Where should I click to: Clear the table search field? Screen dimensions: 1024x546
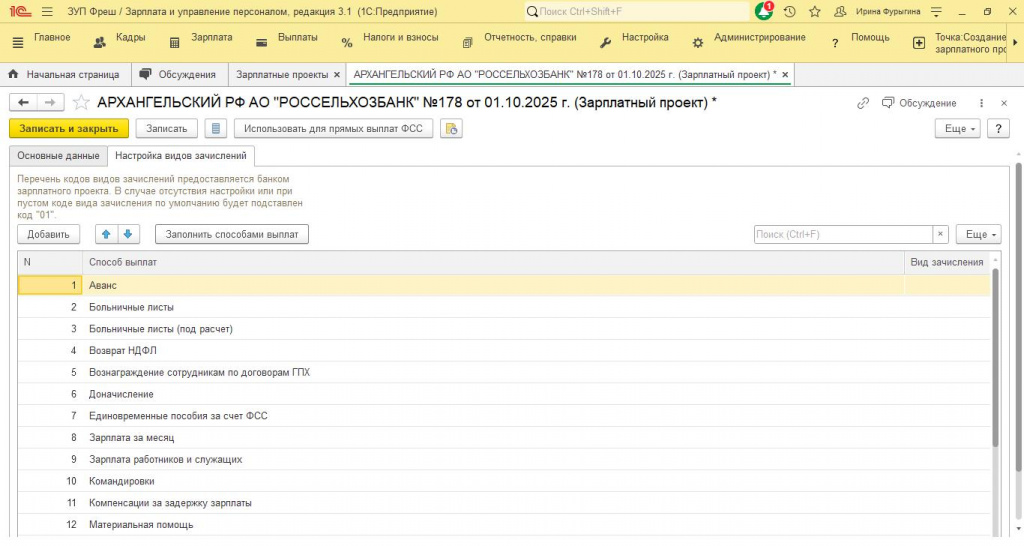(940, 234)
